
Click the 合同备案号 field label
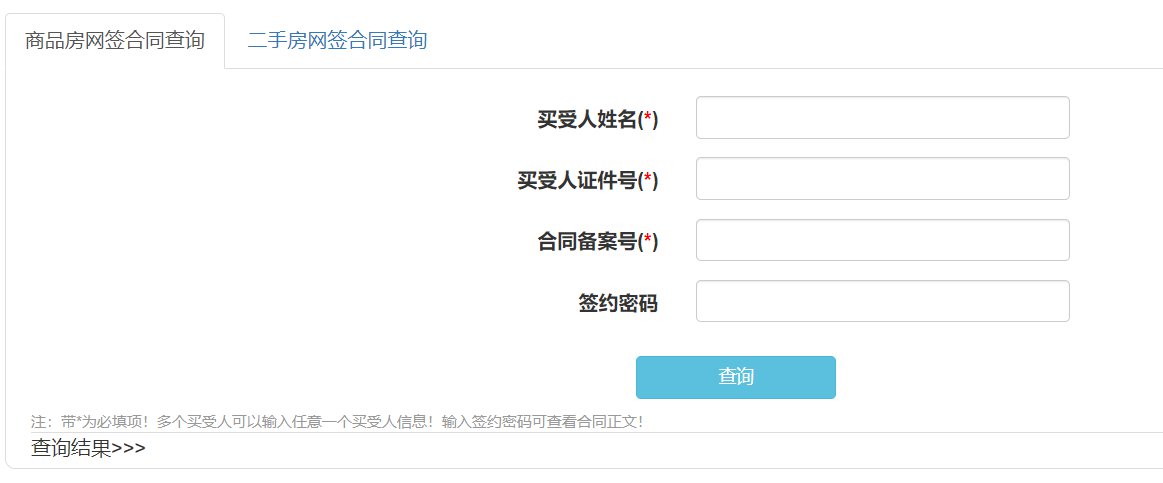587,242
